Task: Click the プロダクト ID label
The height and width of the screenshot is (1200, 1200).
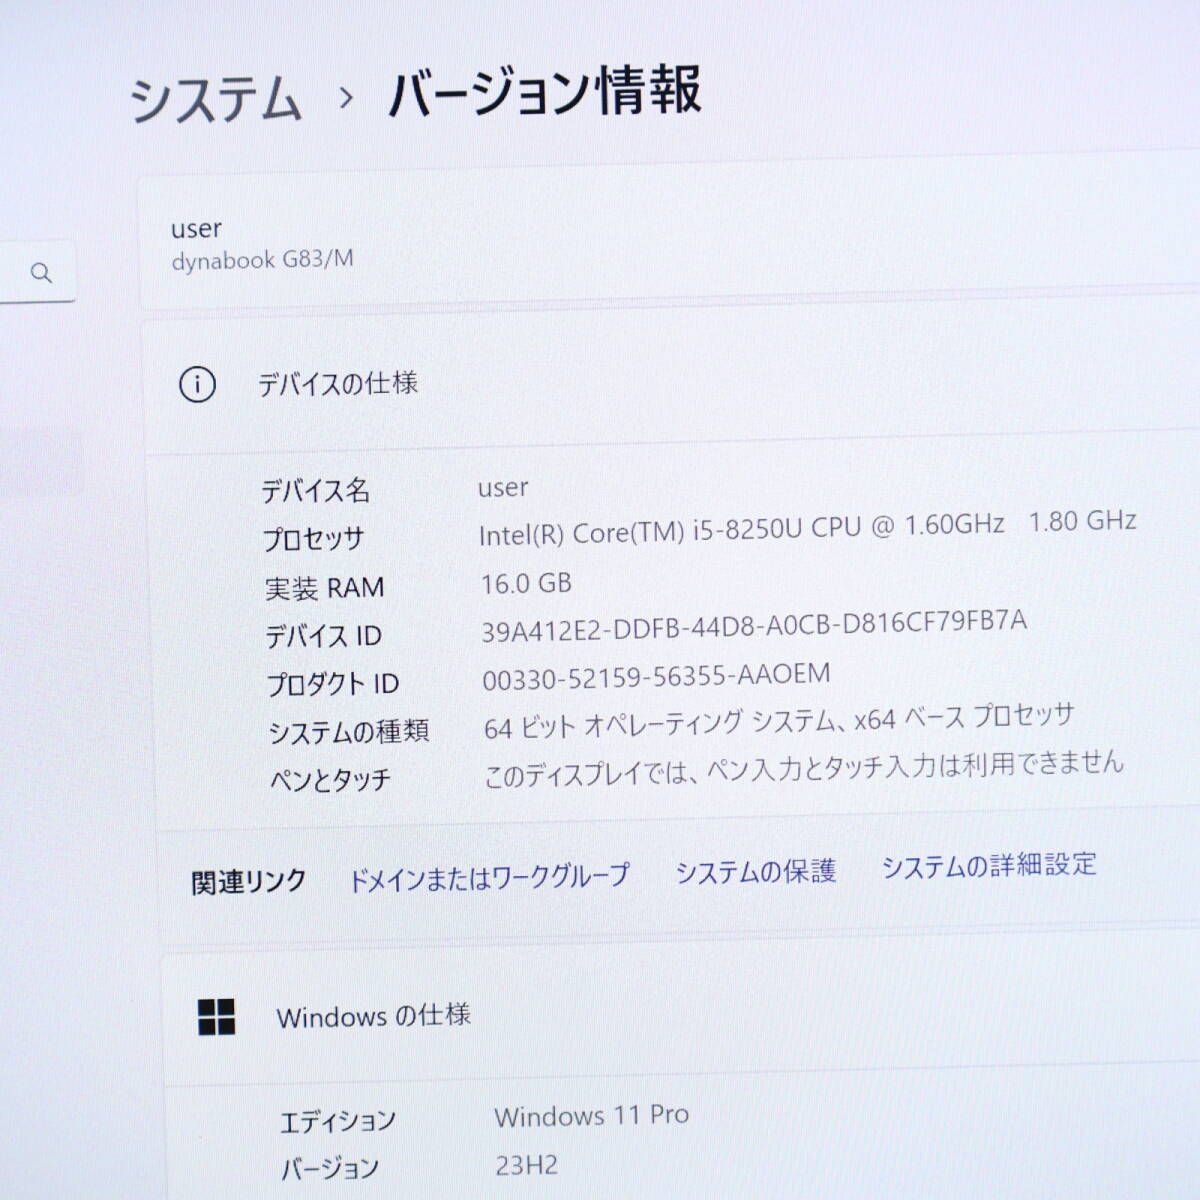Action: [x=333, y=685]
